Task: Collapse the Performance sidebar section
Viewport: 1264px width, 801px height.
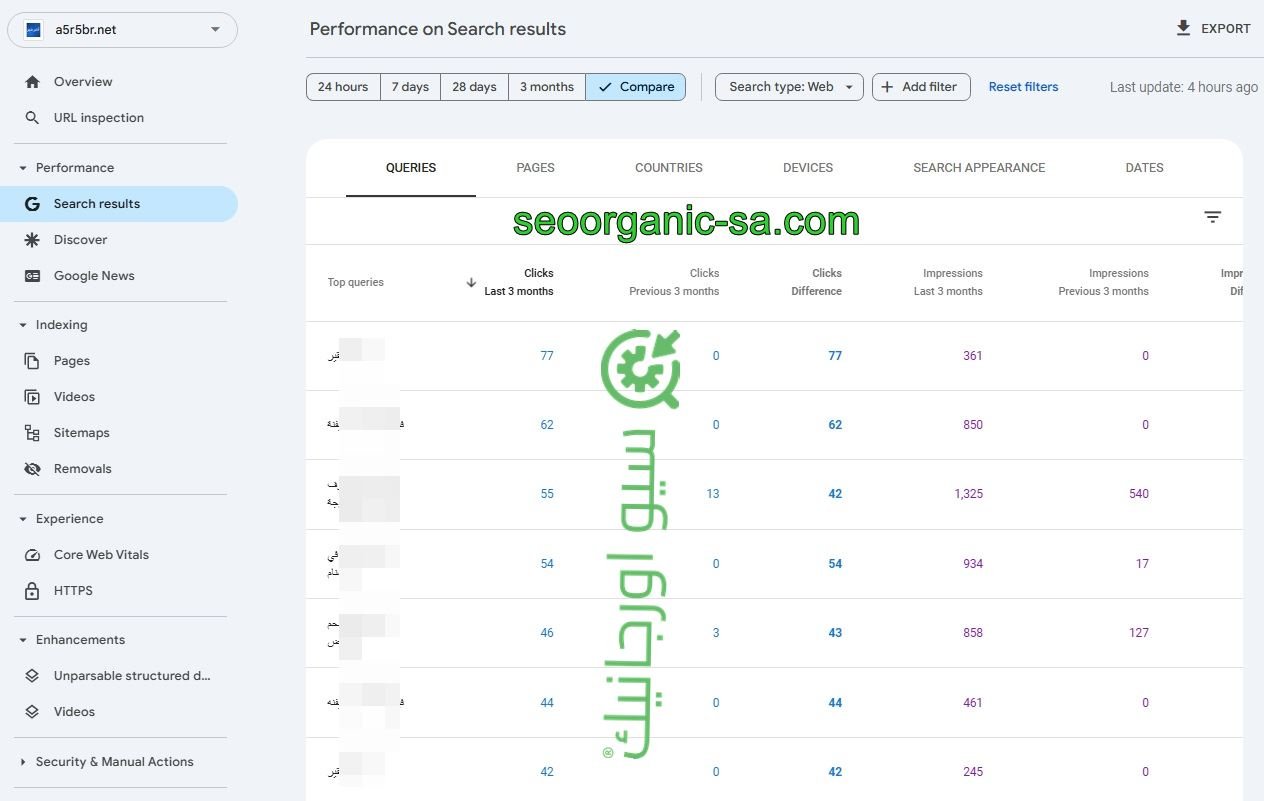Action: point(23,168)
